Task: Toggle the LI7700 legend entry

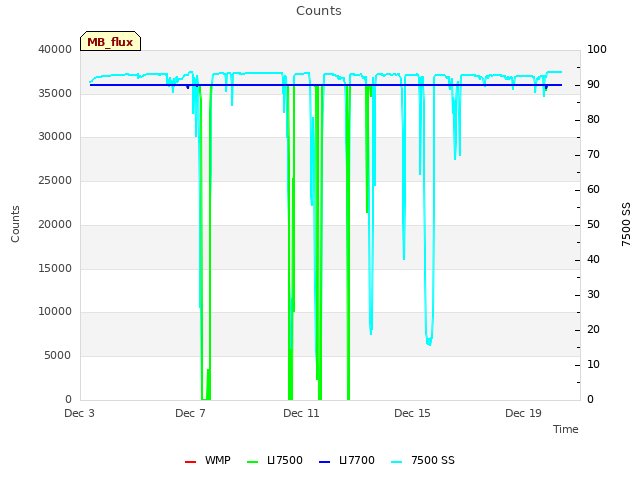Action: (x=347, y=460)
